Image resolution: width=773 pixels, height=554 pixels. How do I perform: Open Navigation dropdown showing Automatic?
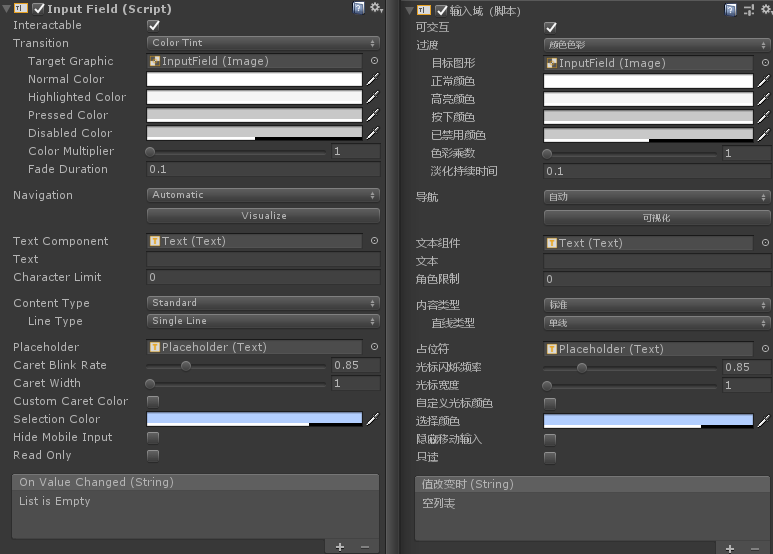pyautogui.click(x=263, y=195)
